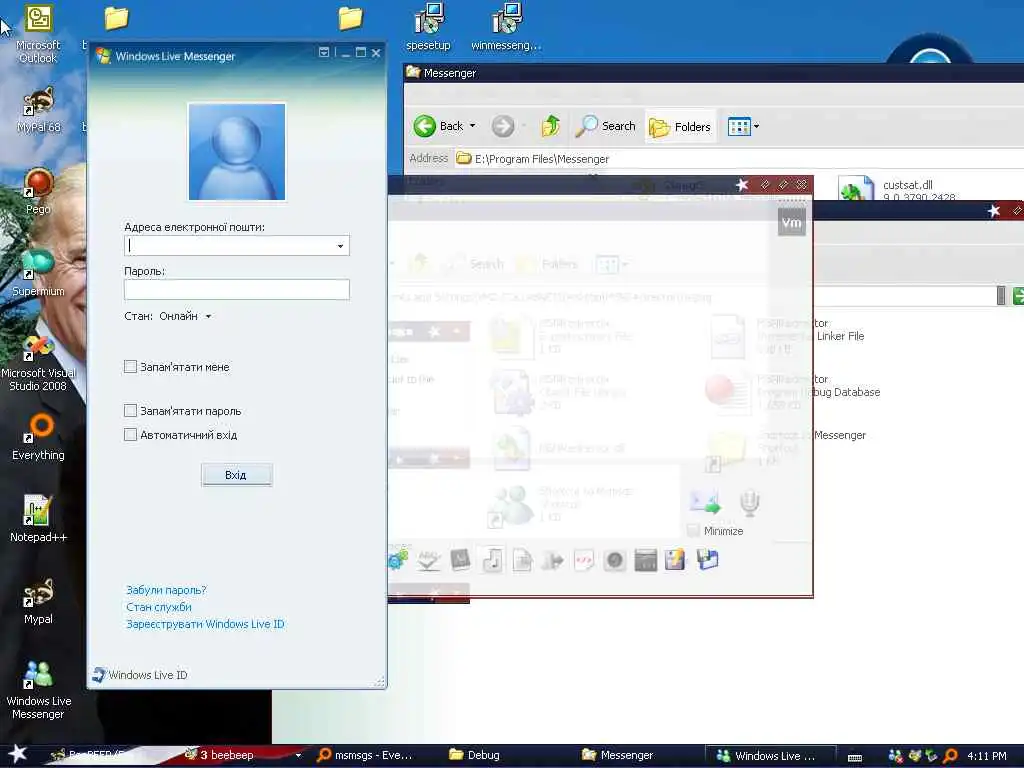Select the custsat.dll file
Screen dimensions: 1024x768
[x=896, y=189]
